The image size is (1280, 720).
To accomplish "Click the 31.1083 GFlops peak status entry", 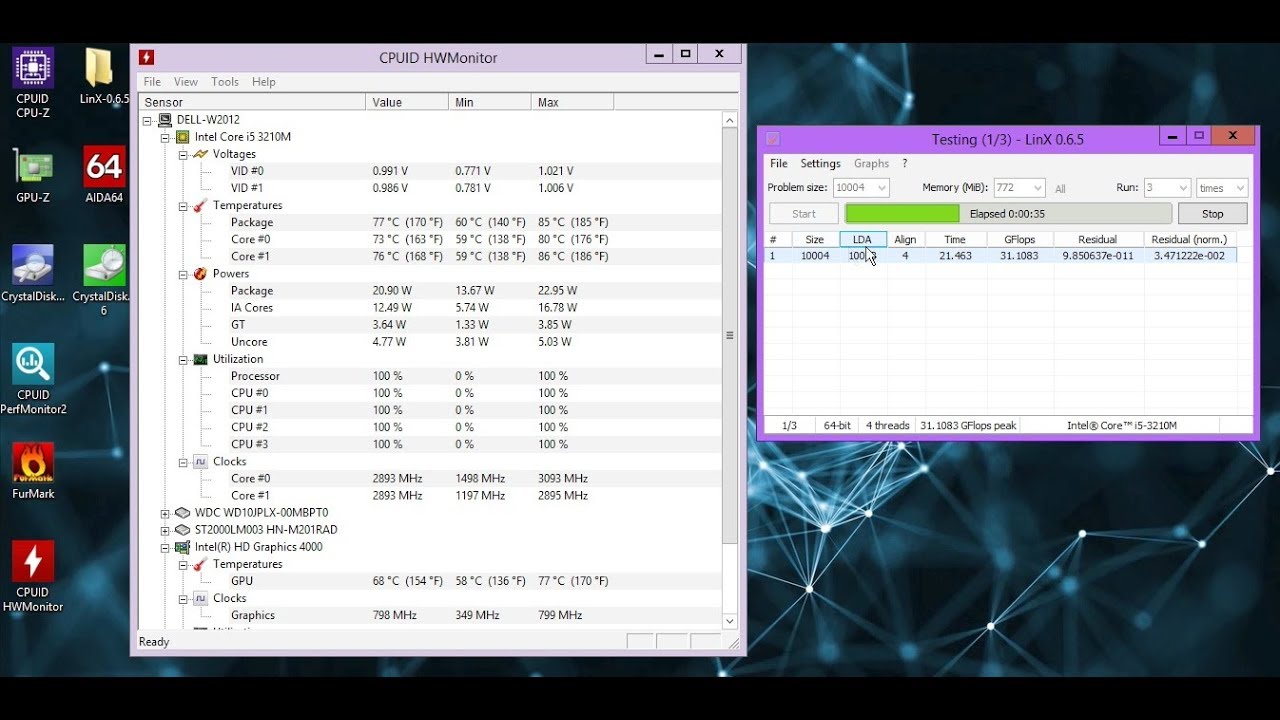I will [x=968, y=426].
